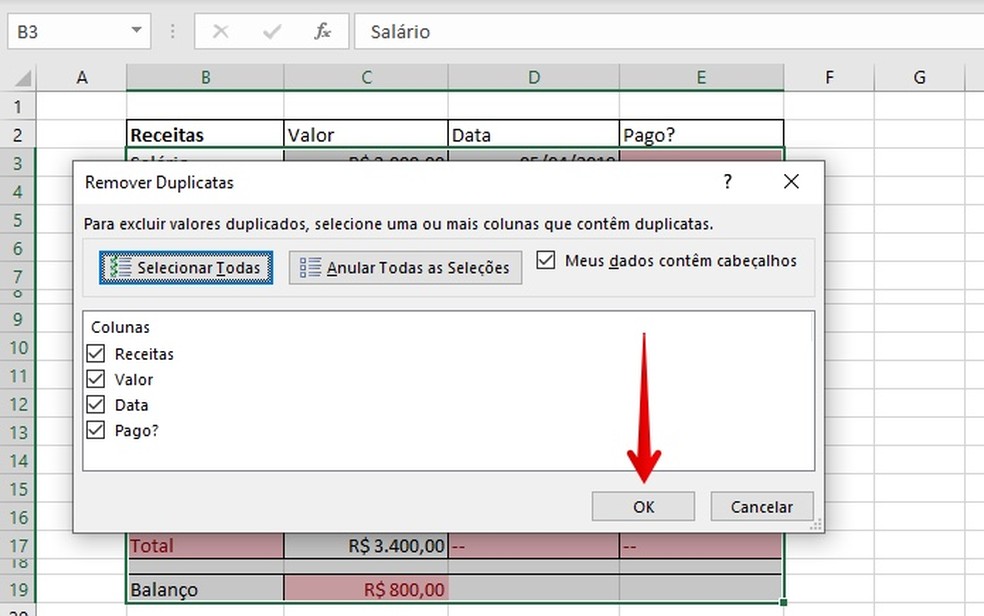Disable the 'Meus dados contêm cabeçalhos' option
Image resolution: width=984 pixels, height=616 pixels.
coord(546,259)
